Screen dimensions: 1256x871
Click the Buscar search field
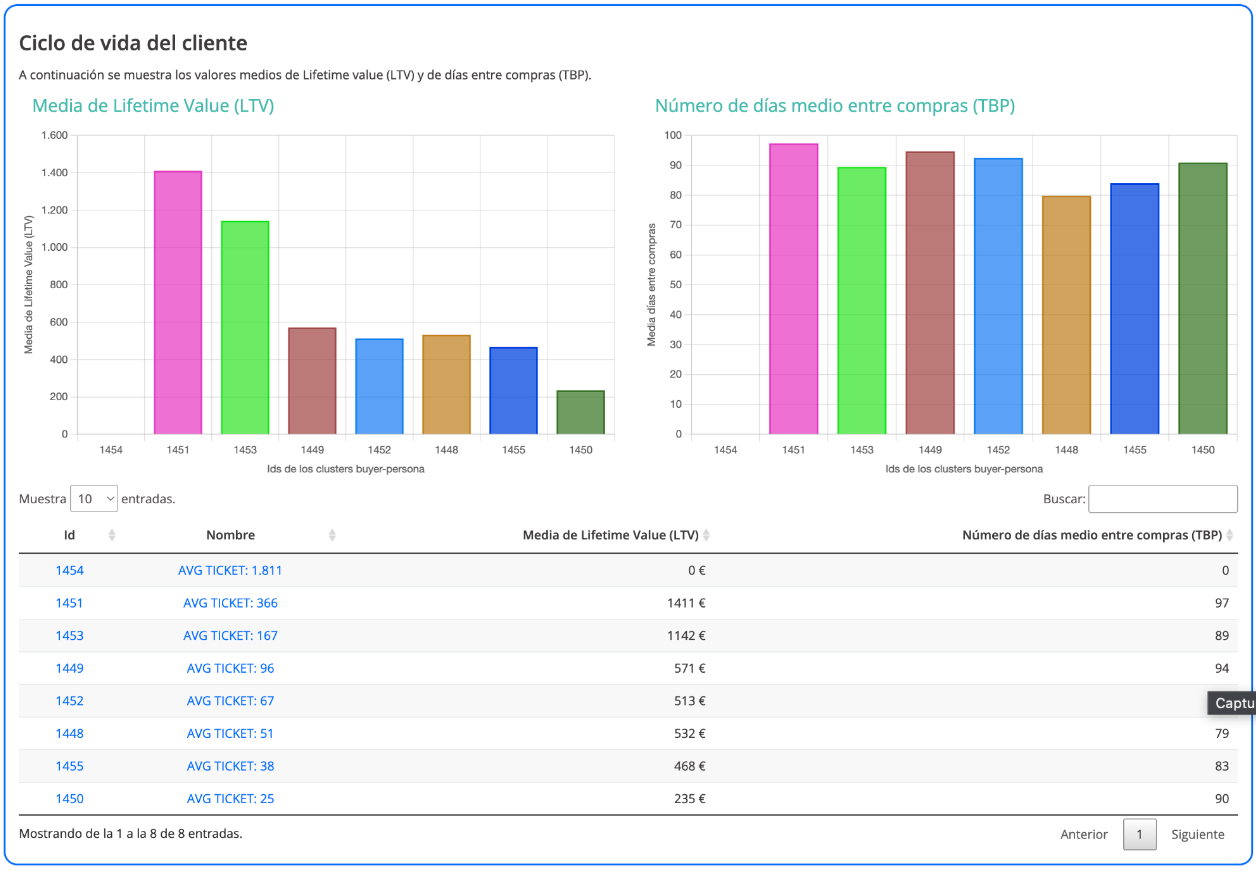pyautogui.click(x=1162, y=499)
